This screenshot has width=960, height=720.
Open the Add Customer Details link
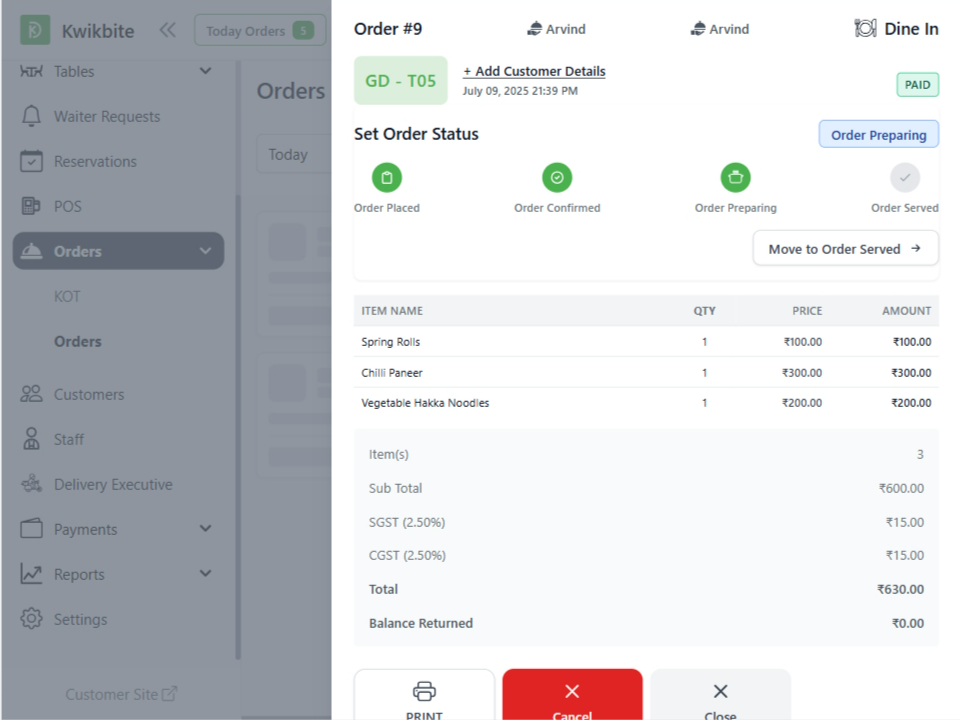point(534,71)
